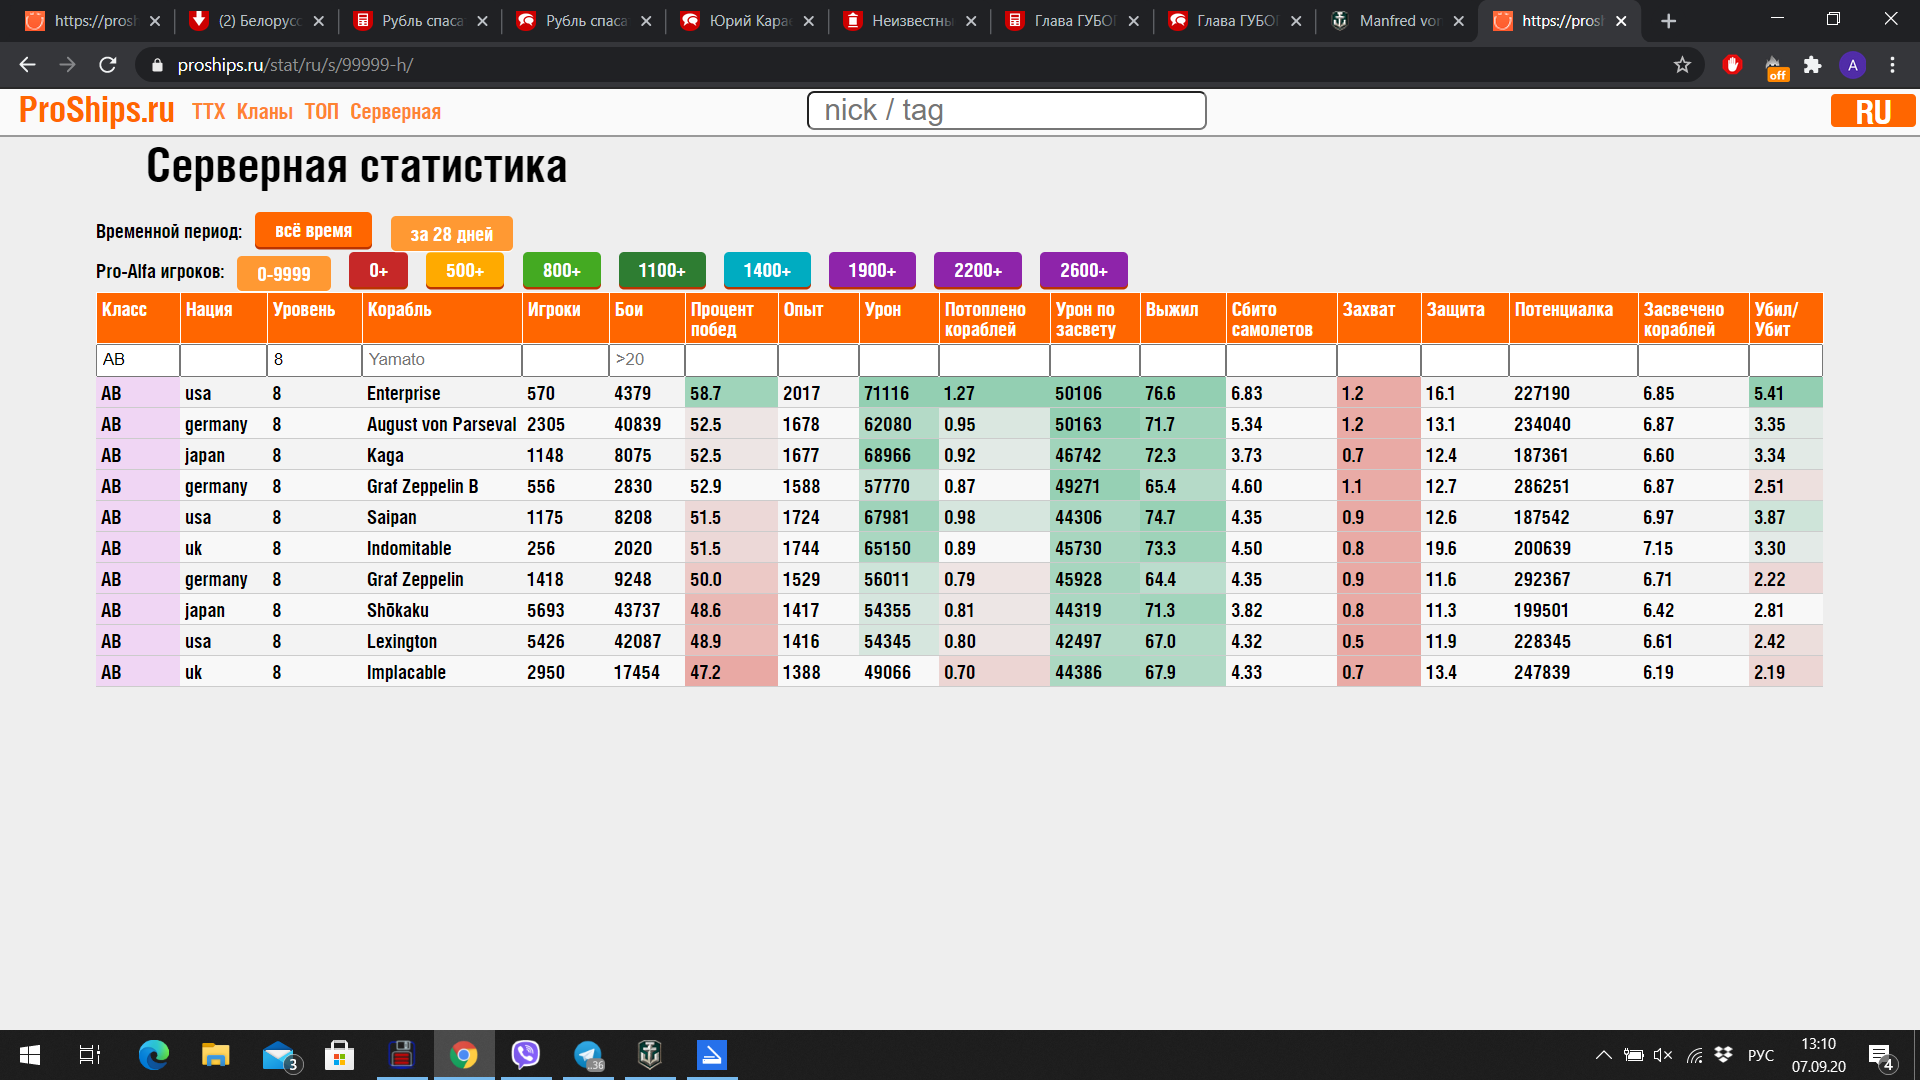Open Chrome extensions puzzle icon

1812,65
